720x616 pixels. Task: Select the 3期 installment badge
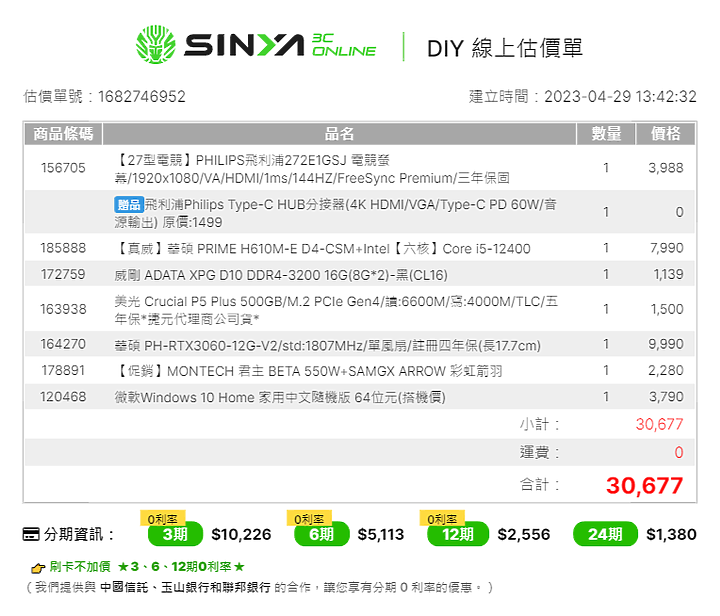(175, 534)
